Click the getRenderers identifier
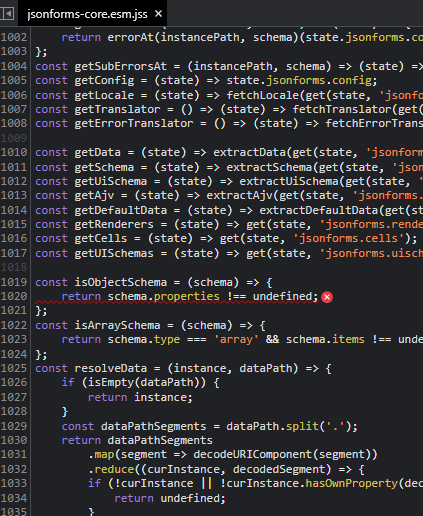The image size is (423, 516). click(114, 224)
